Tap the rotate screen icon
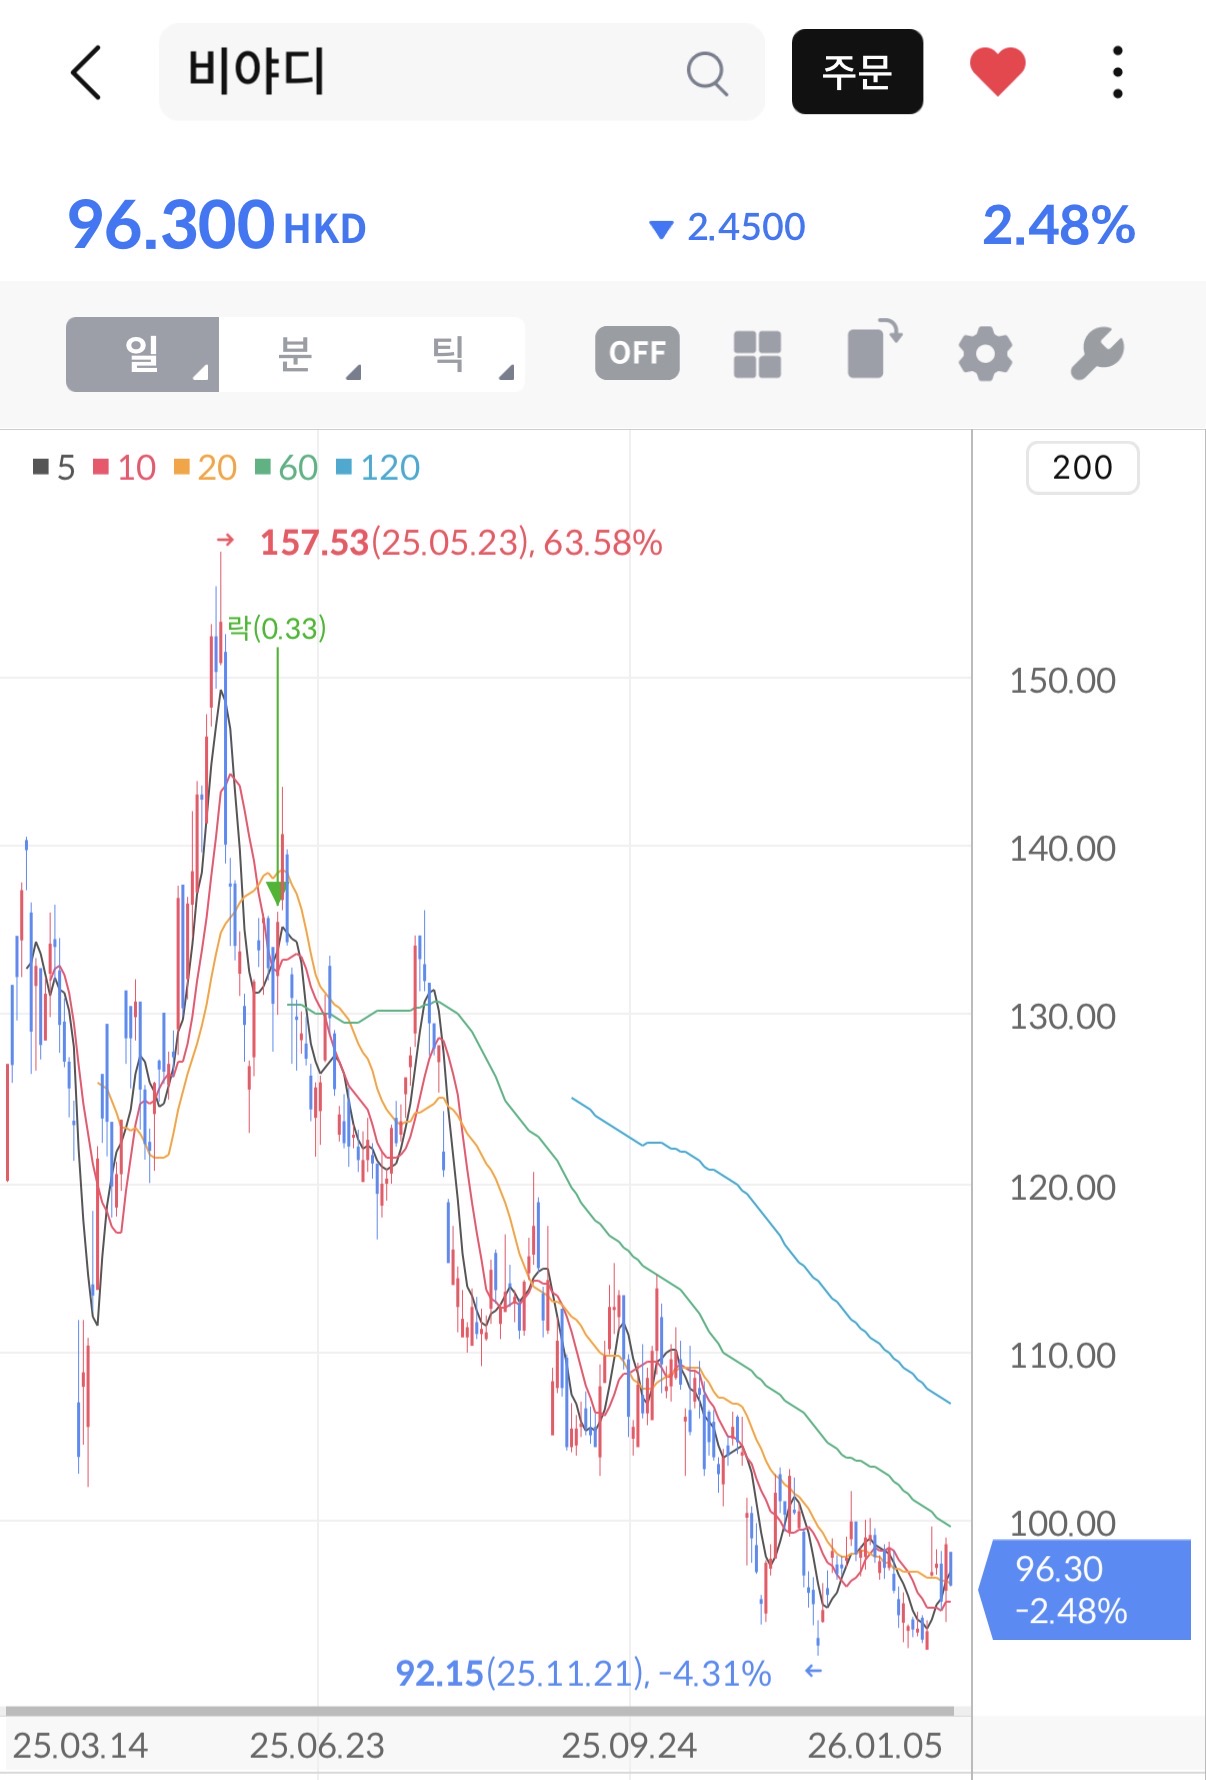Viewport: 1206px width, 1780px height. pyautogui.click(x=873, y=351)
